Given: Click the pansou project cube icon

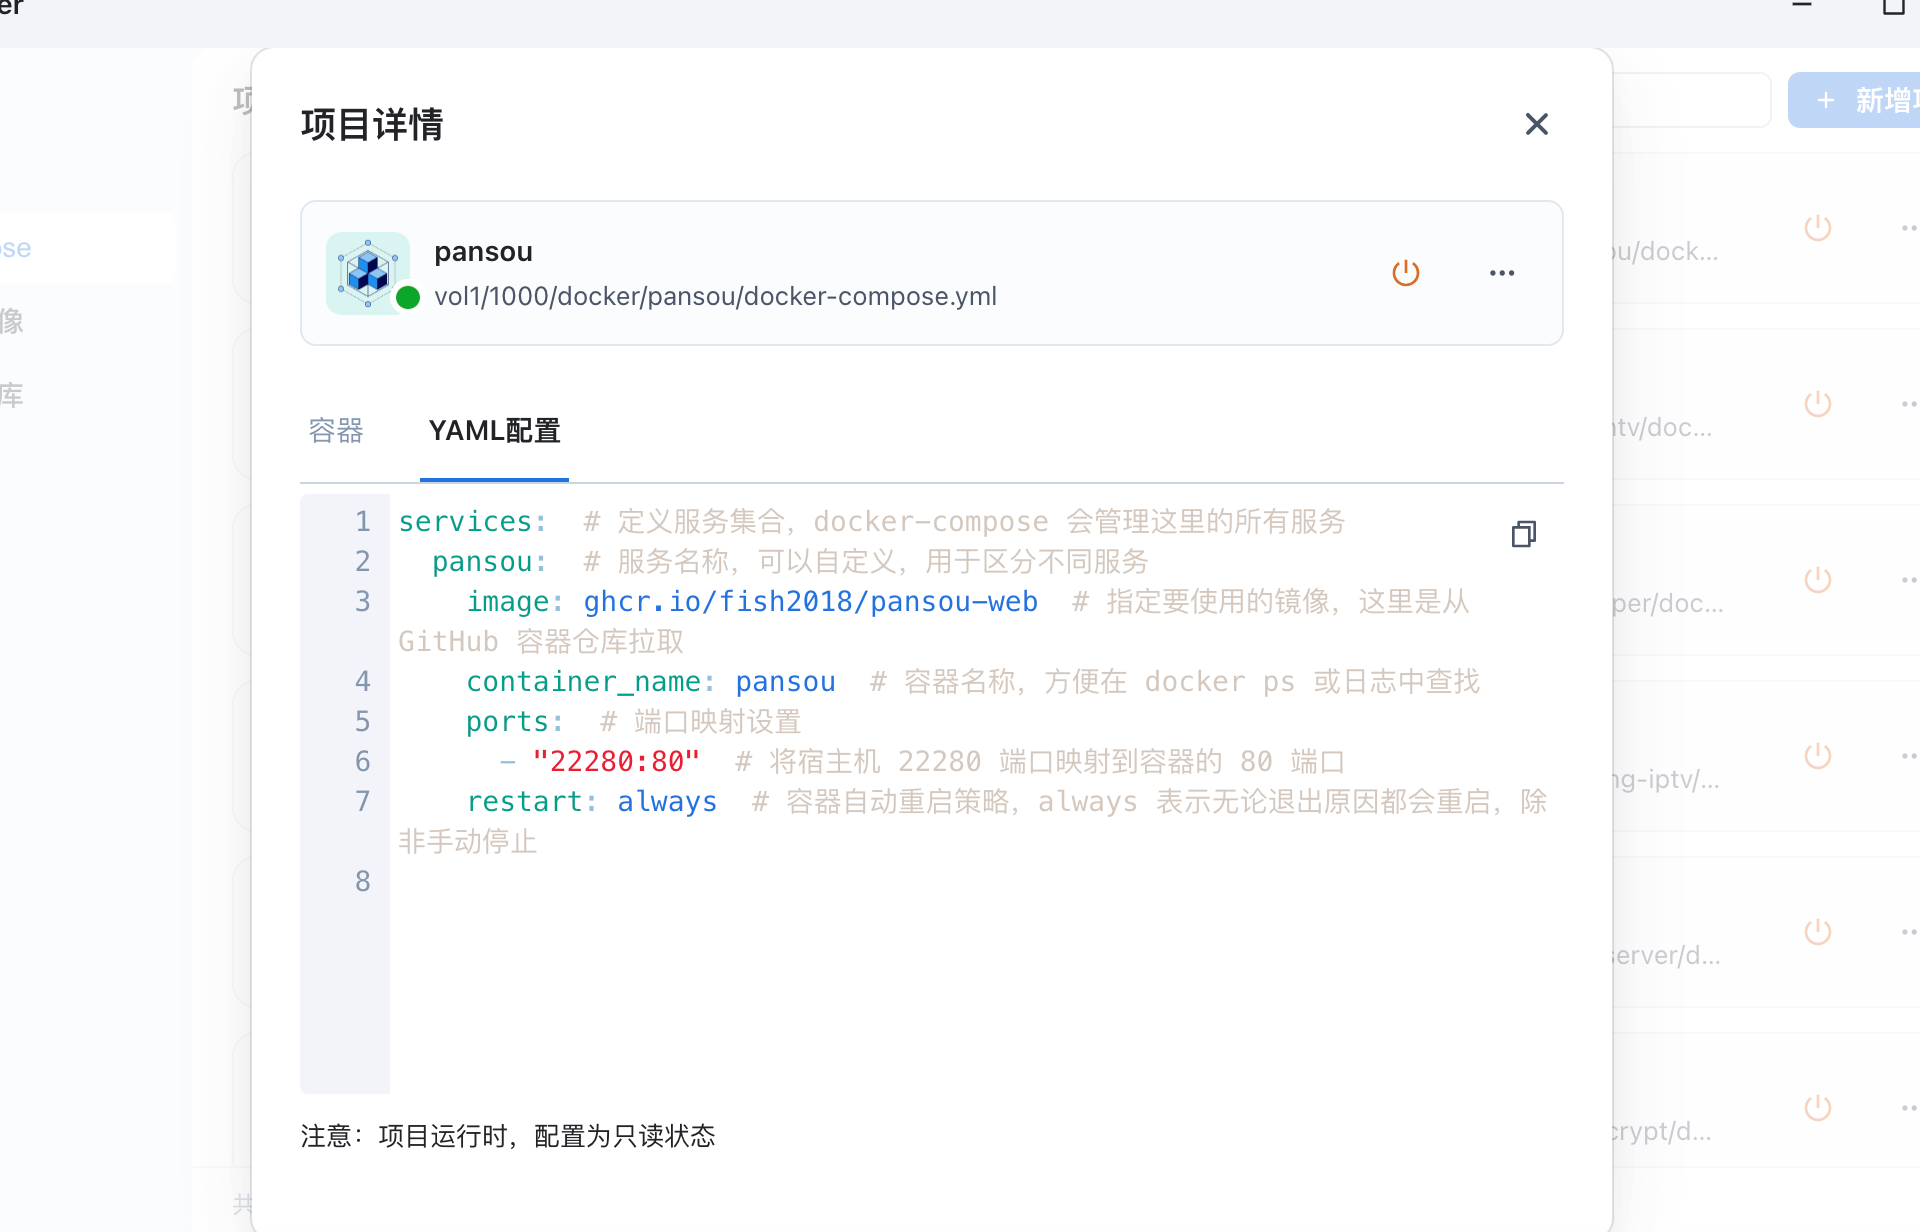Looking at the screenshot, I should (368, 273).
